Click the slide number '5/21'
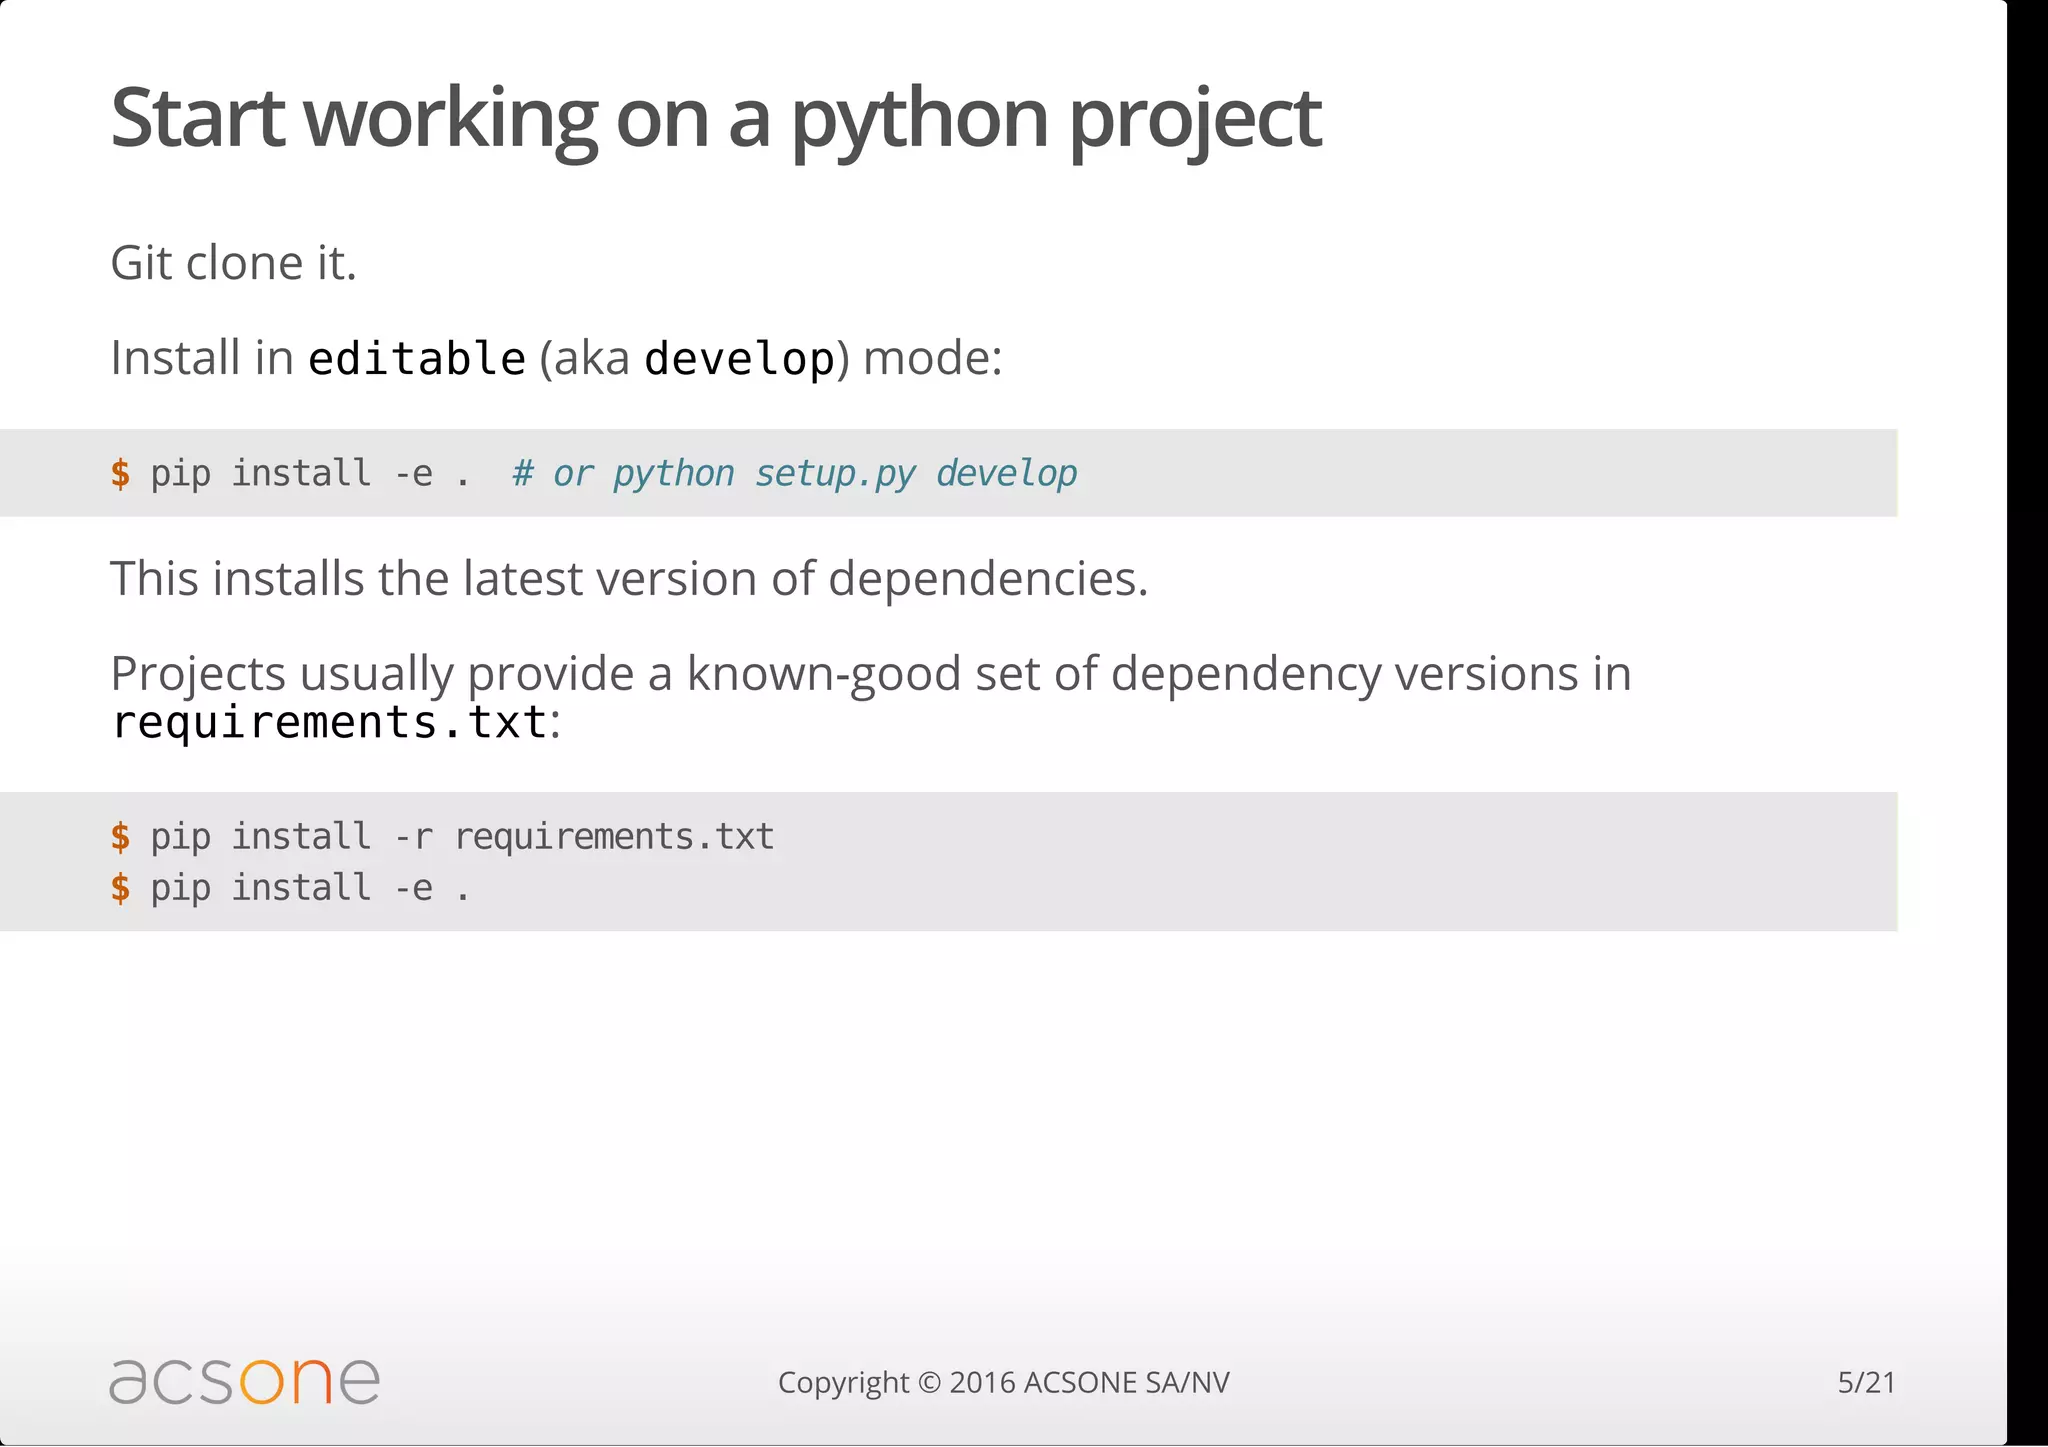The width and height of the screenshot is (2048, 1447). pyautogui.click(x=1866, y=1382)
